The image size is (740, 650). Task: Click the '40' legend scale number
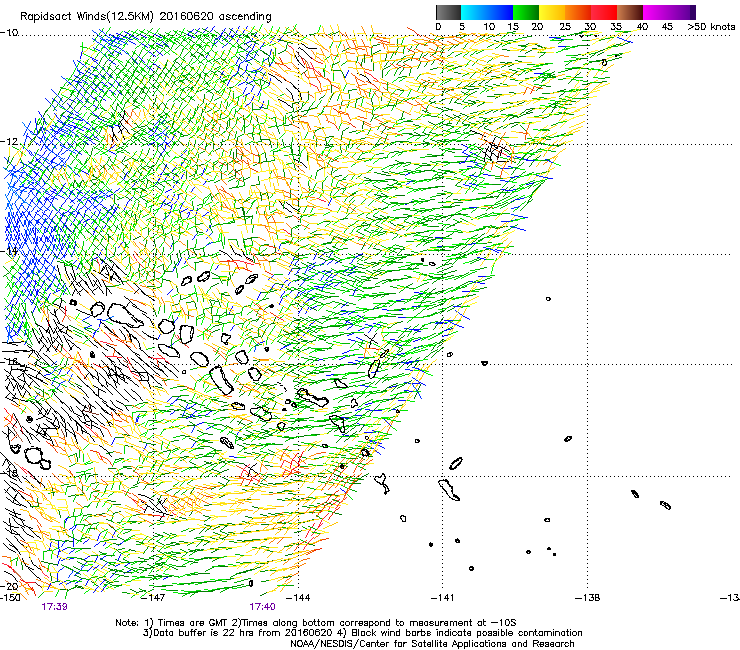click(x=642, y=26)
